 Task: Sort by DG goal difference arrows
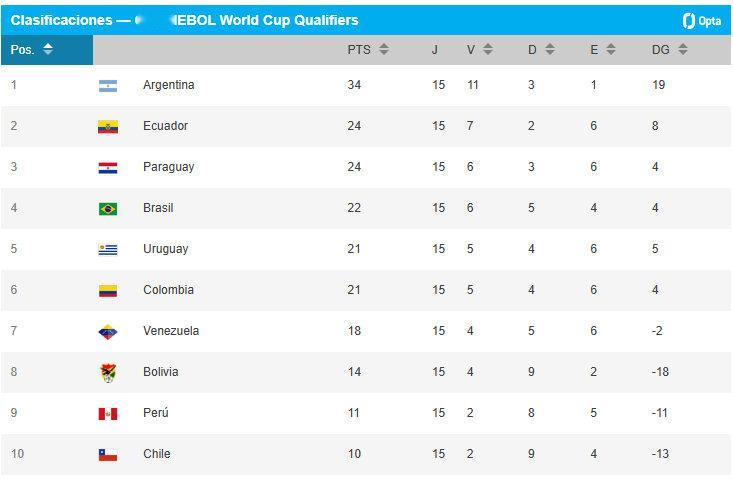683,49
